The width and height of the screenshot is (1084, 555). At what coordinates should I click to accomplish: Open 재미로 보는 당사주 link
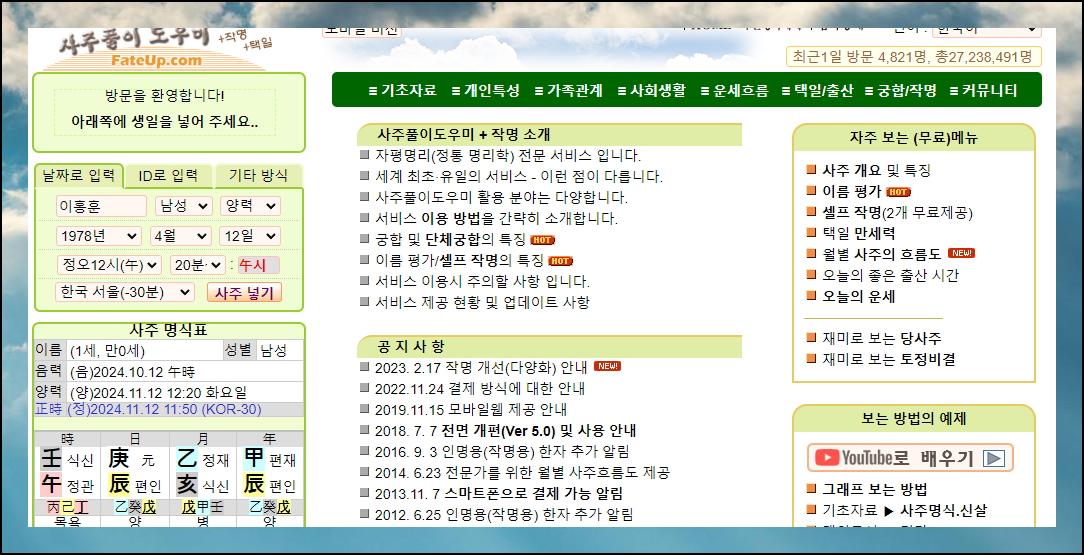pyautogui.click(x=881, y=339)
